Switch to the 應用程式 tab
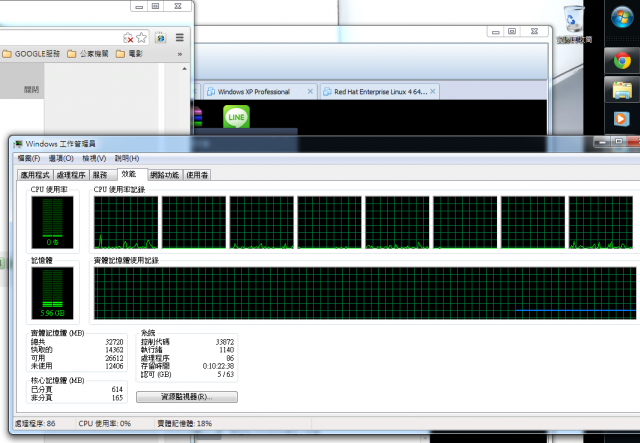The height and width of the screenshot is (443, 640). [x=35, y=175]
